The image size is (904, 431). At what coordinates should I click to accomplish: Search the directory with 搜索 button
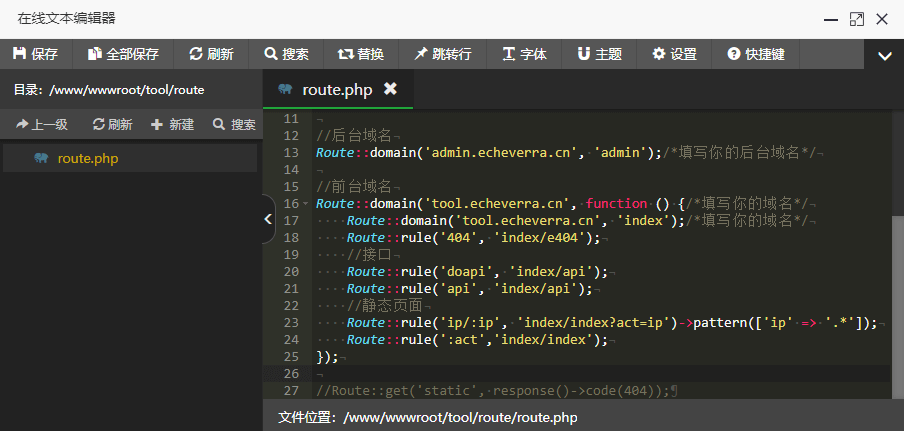(234, 124)
